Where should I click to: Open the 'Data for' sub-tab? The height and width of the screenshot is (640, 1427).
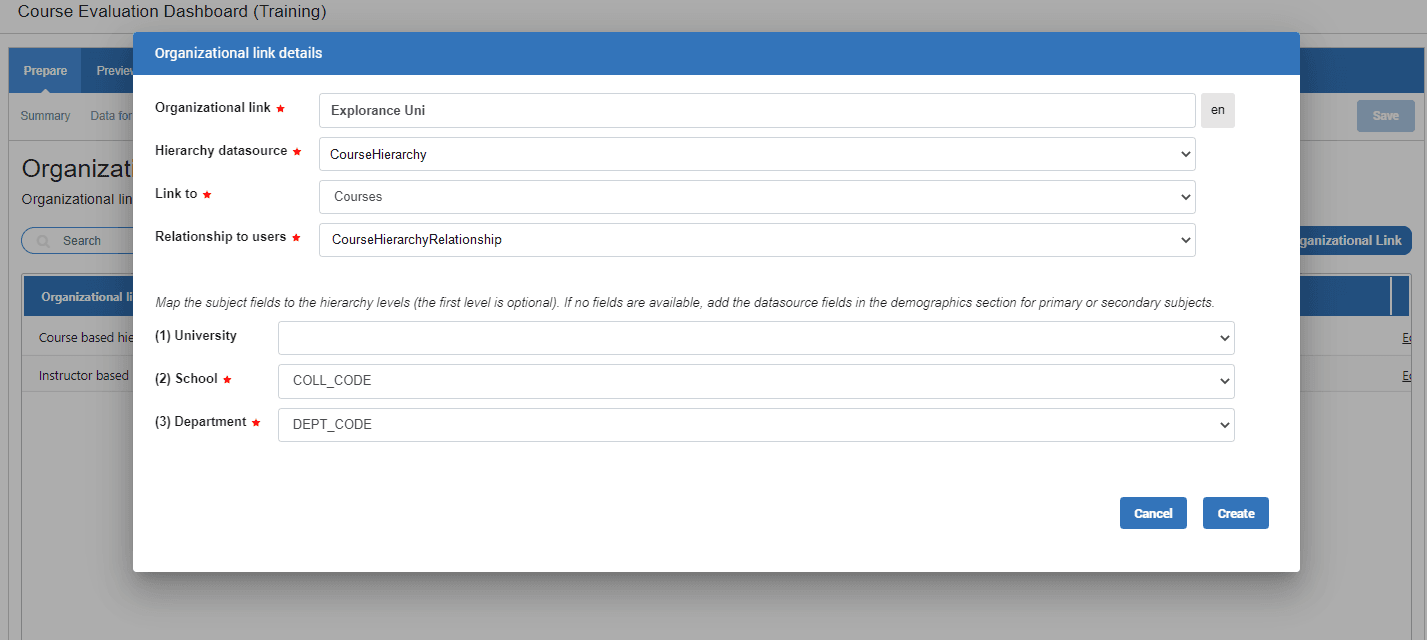pos(111,116)
